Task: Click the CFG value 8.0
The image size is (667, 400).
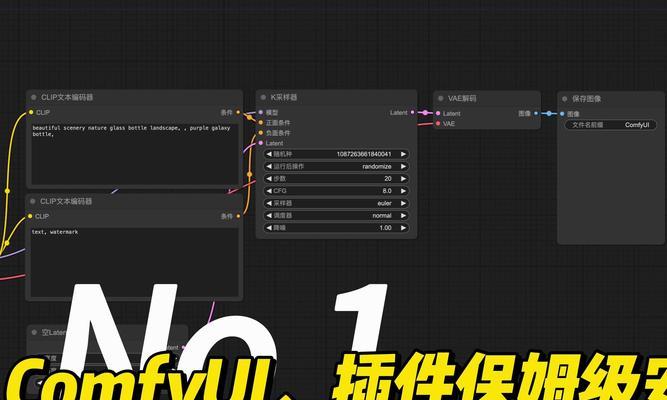Action: (x=387, y=191)
